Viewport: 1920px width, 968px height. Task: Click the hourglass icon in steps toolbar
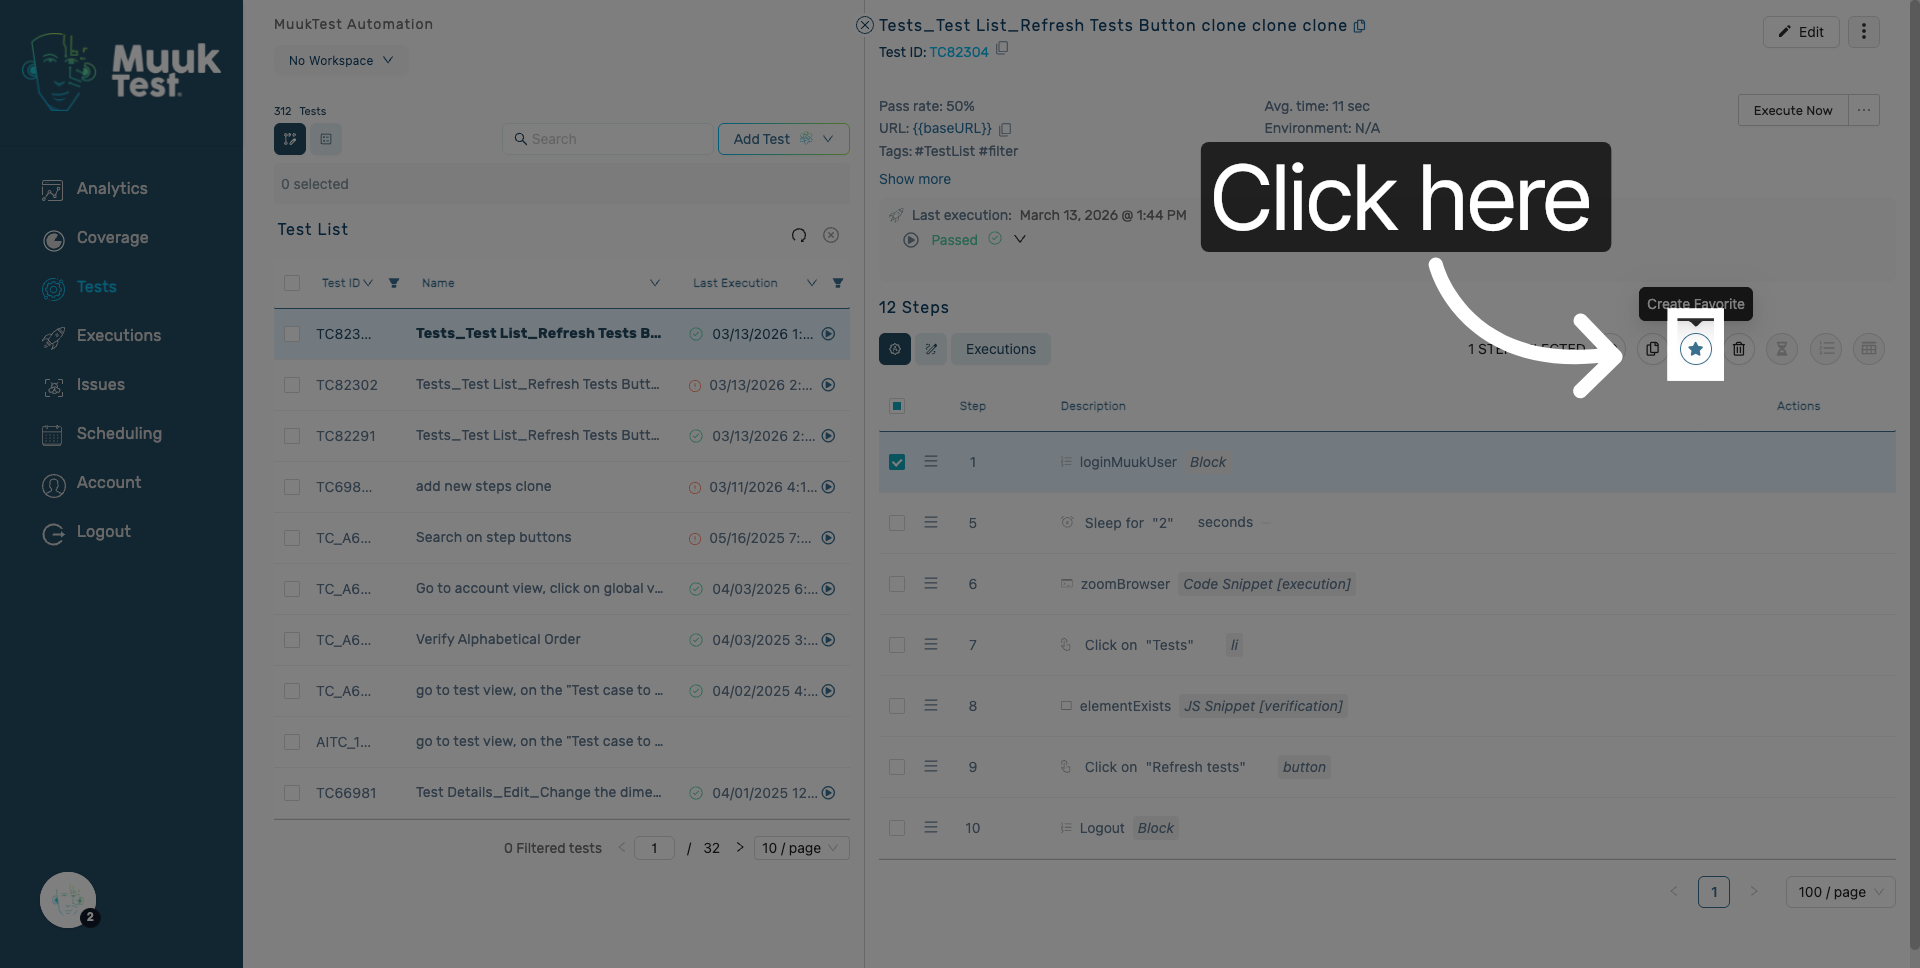click(x=1782, y=349)
